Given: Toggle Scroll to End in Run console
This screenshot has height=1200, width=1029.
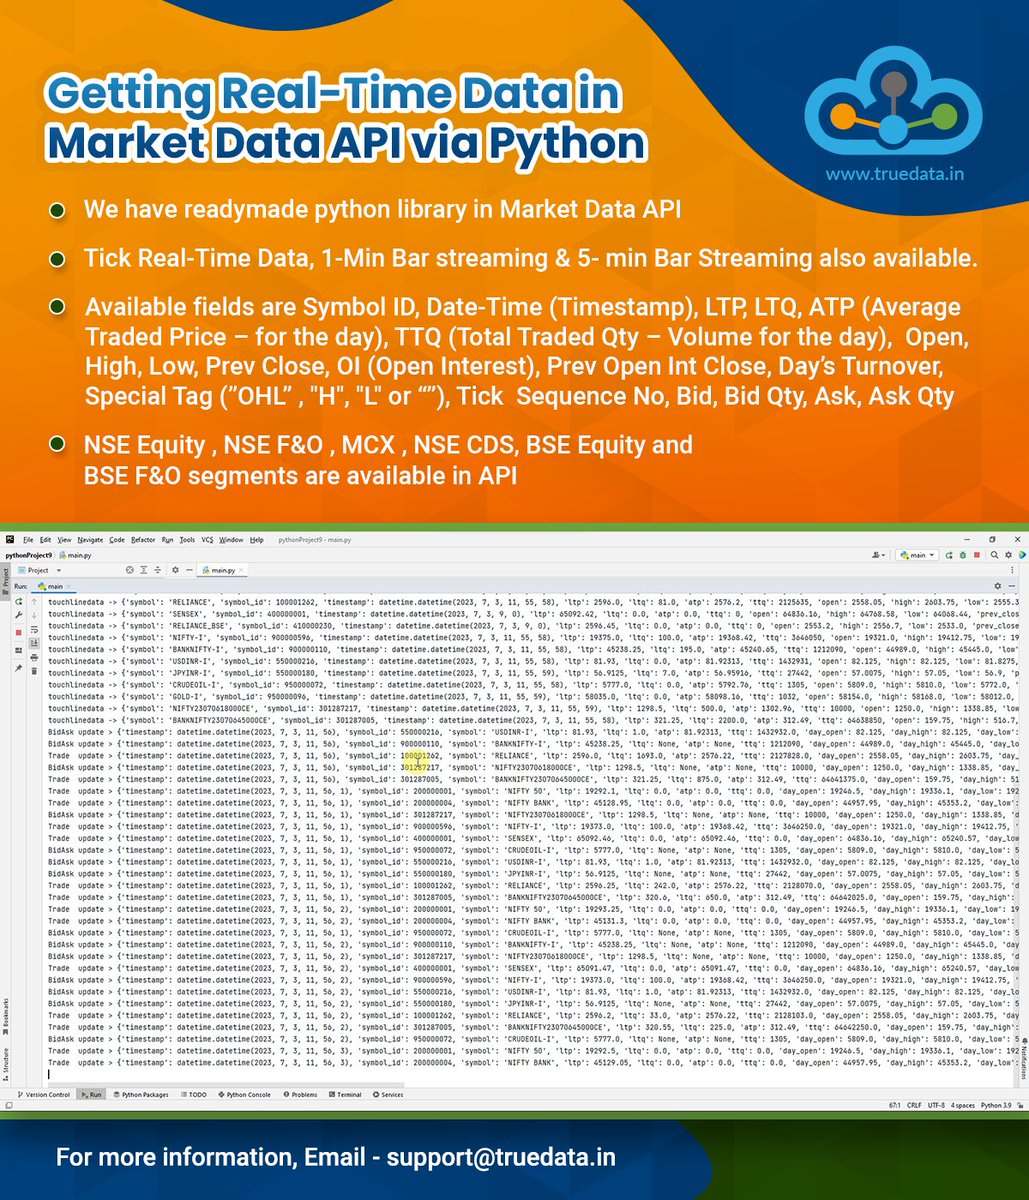Looking at the screenshot, I should [34, 643].
